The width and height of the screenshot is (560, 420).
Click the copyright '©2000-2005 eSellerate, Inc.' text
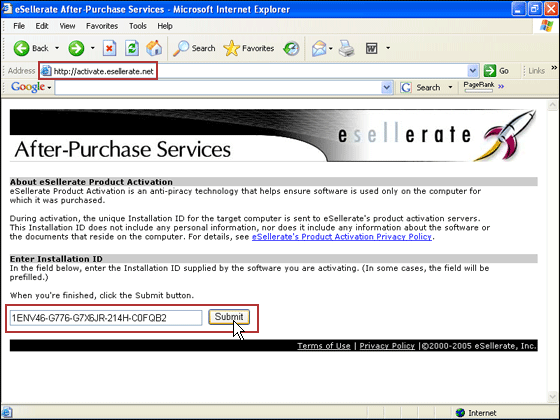479,346
